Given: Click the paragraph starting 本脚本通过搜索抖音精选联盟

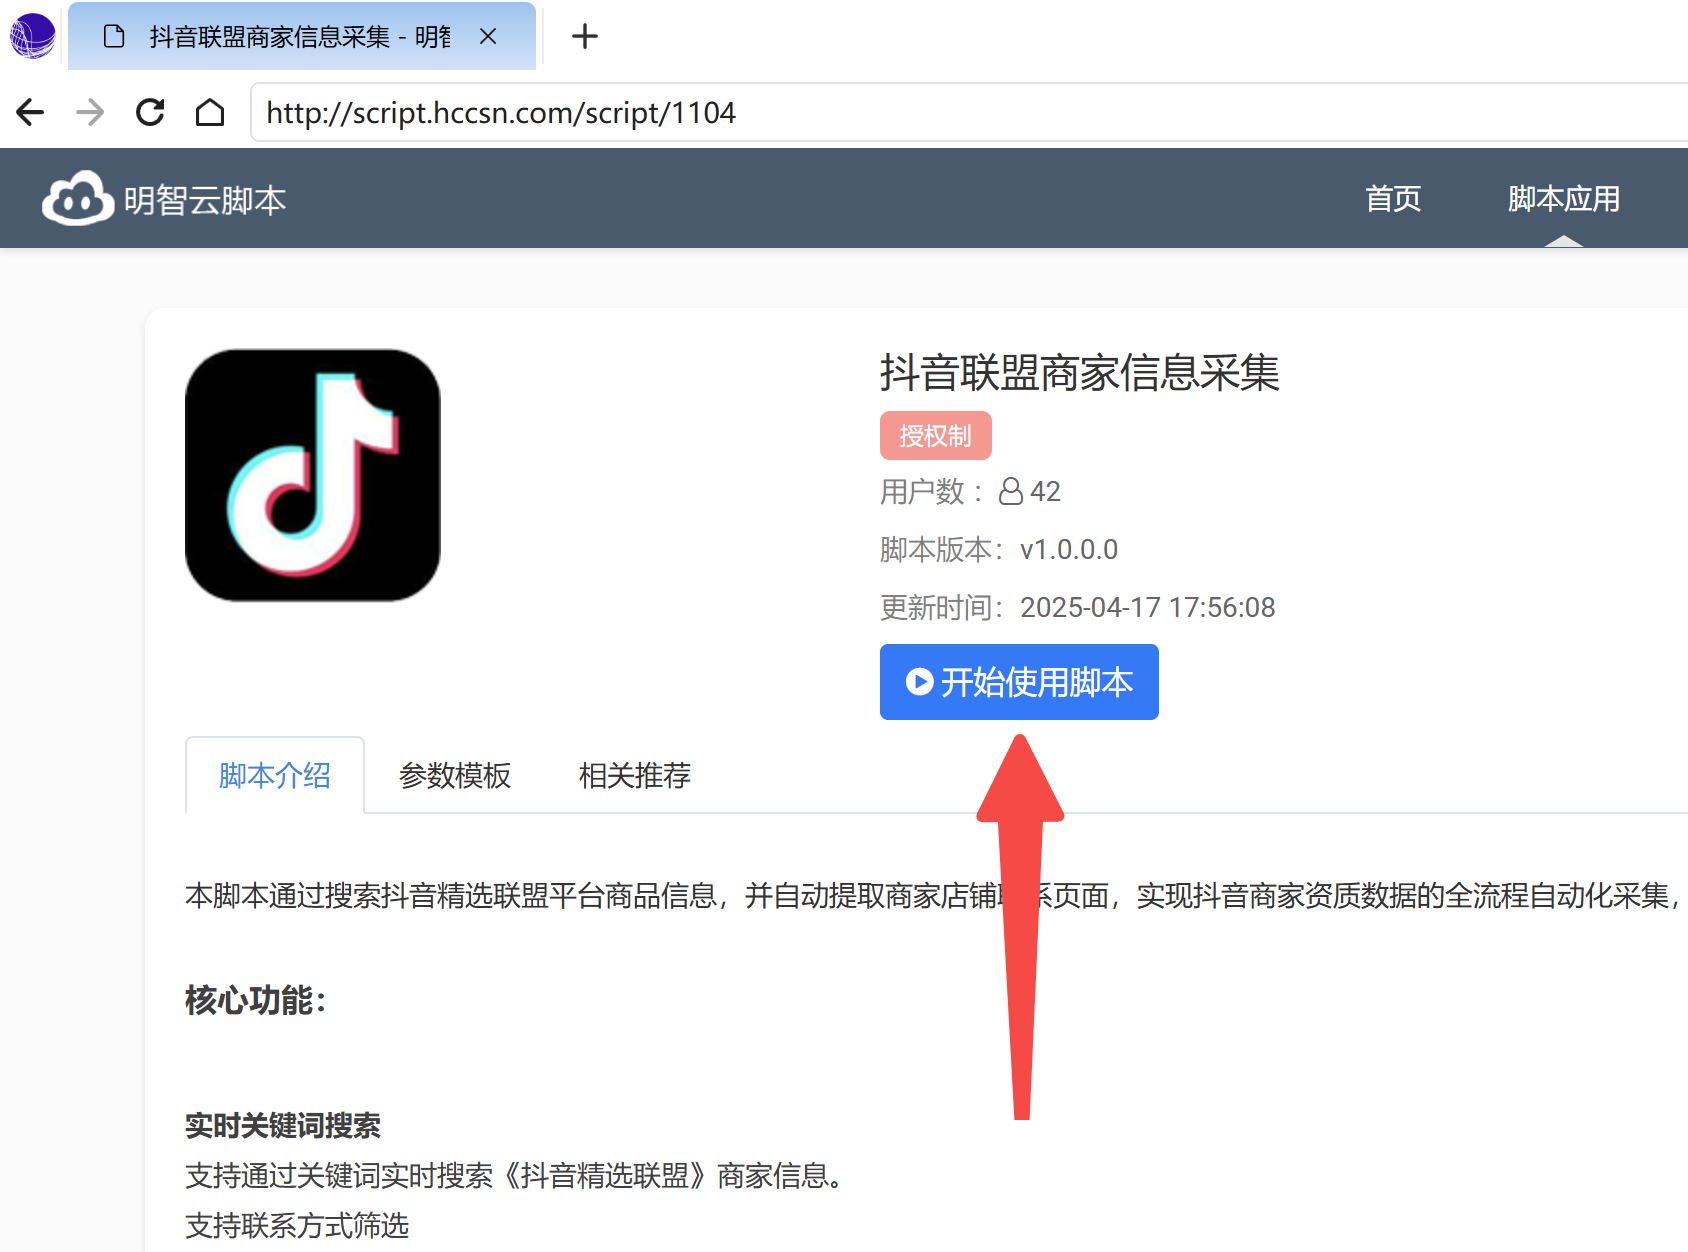Looking at the screenshot, I should 936,895.
